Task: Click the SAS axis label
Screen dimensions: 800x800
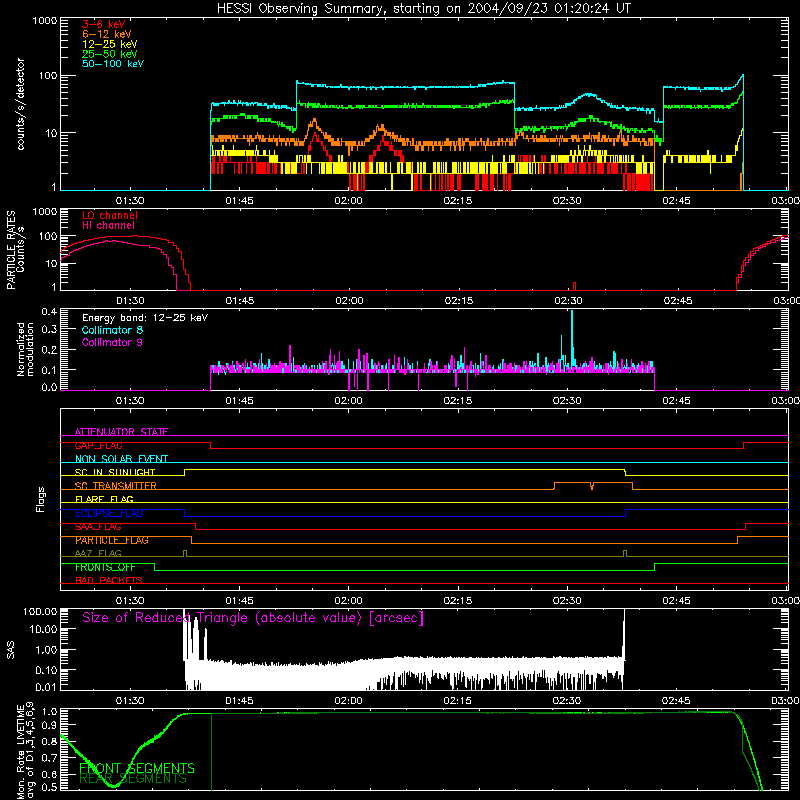Action: pos(10,650)
